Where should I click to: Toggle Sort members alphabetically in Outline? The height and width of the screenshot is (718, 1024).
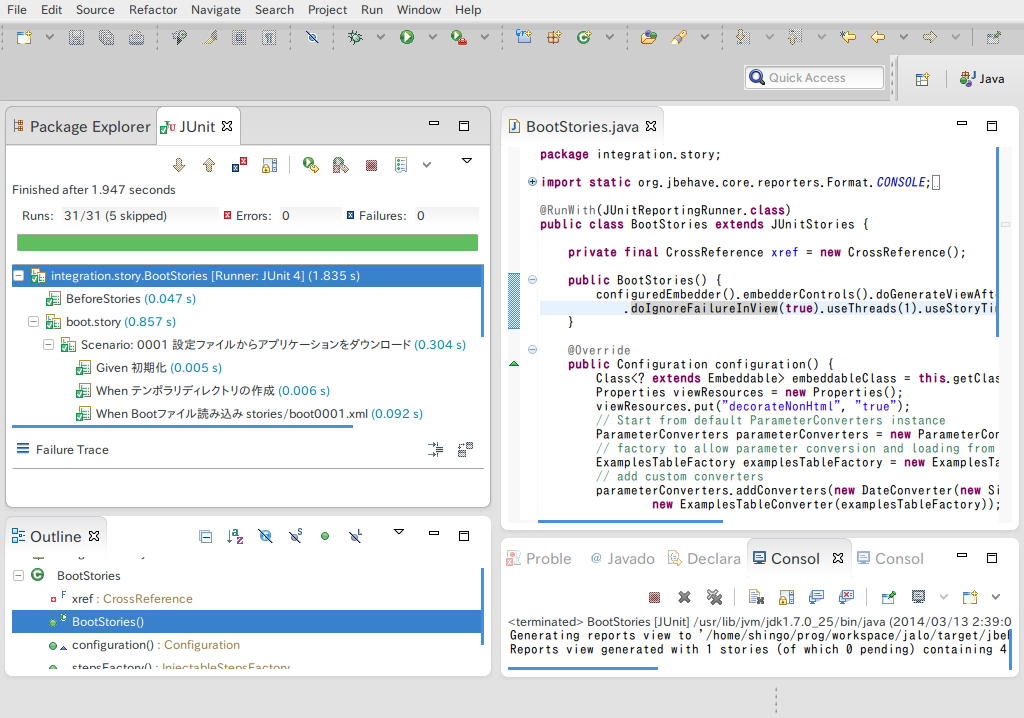click(234, 536)
